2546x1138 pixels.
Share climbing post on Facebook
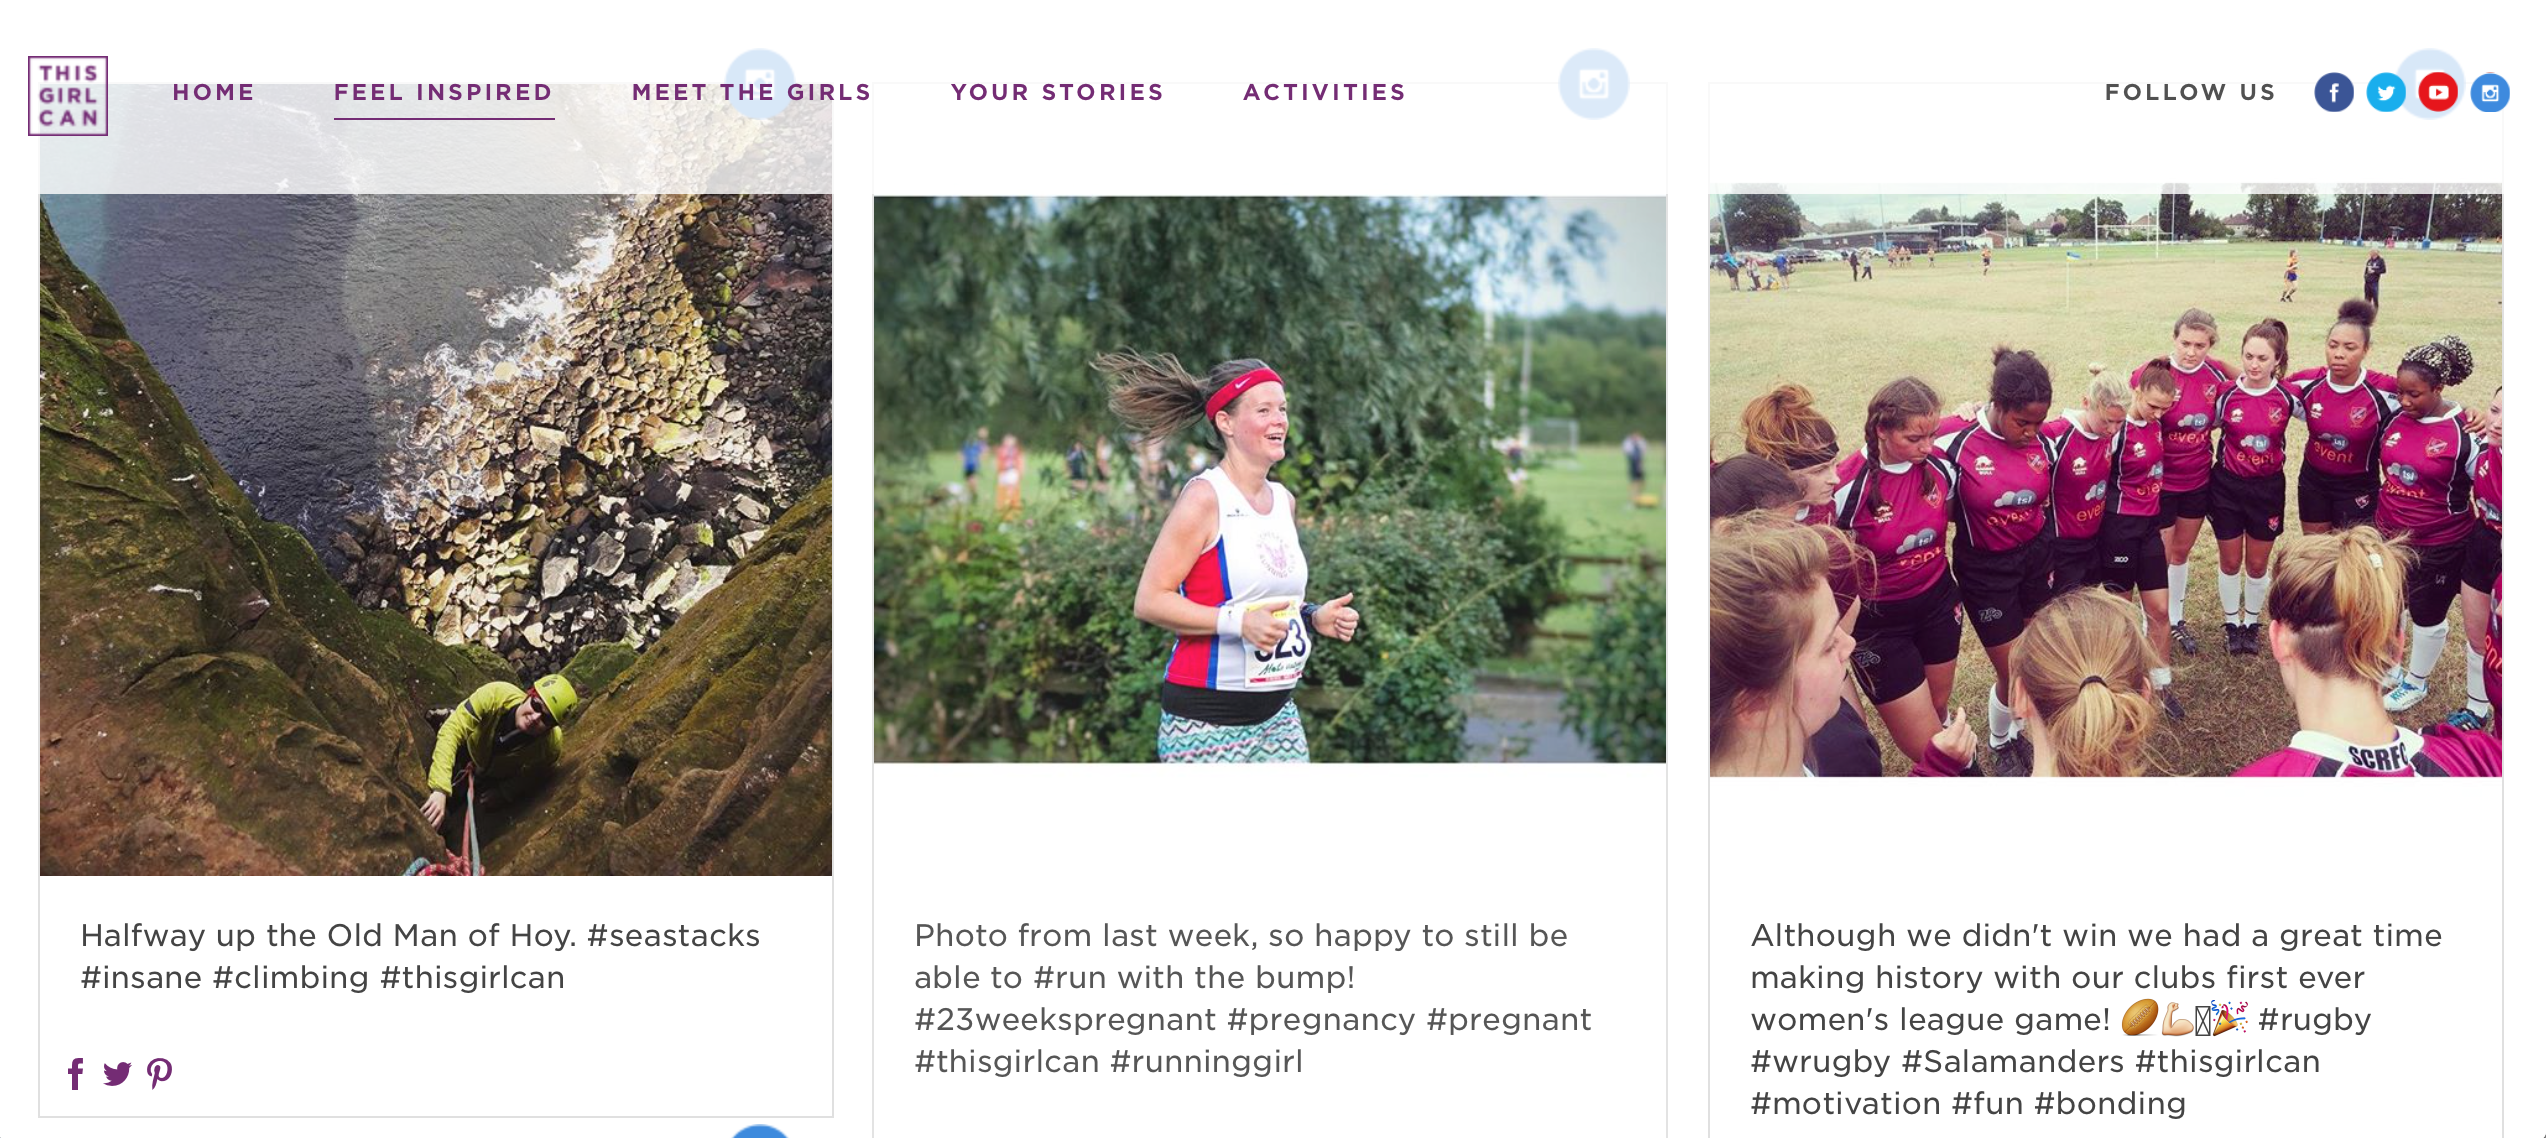76,1073
